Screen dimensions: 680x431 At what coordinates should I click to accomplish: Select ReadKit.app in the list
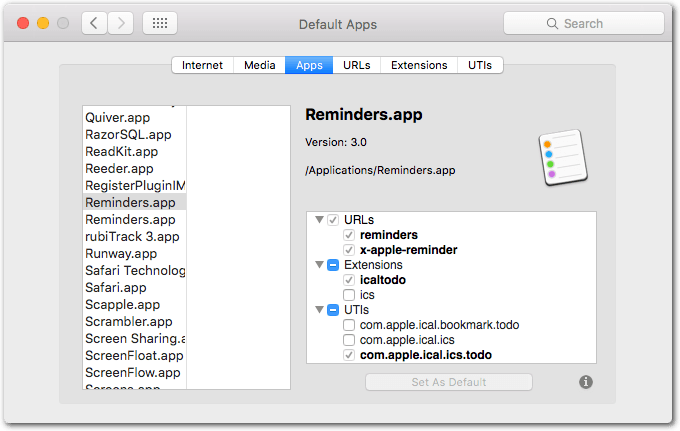(134, 152)
